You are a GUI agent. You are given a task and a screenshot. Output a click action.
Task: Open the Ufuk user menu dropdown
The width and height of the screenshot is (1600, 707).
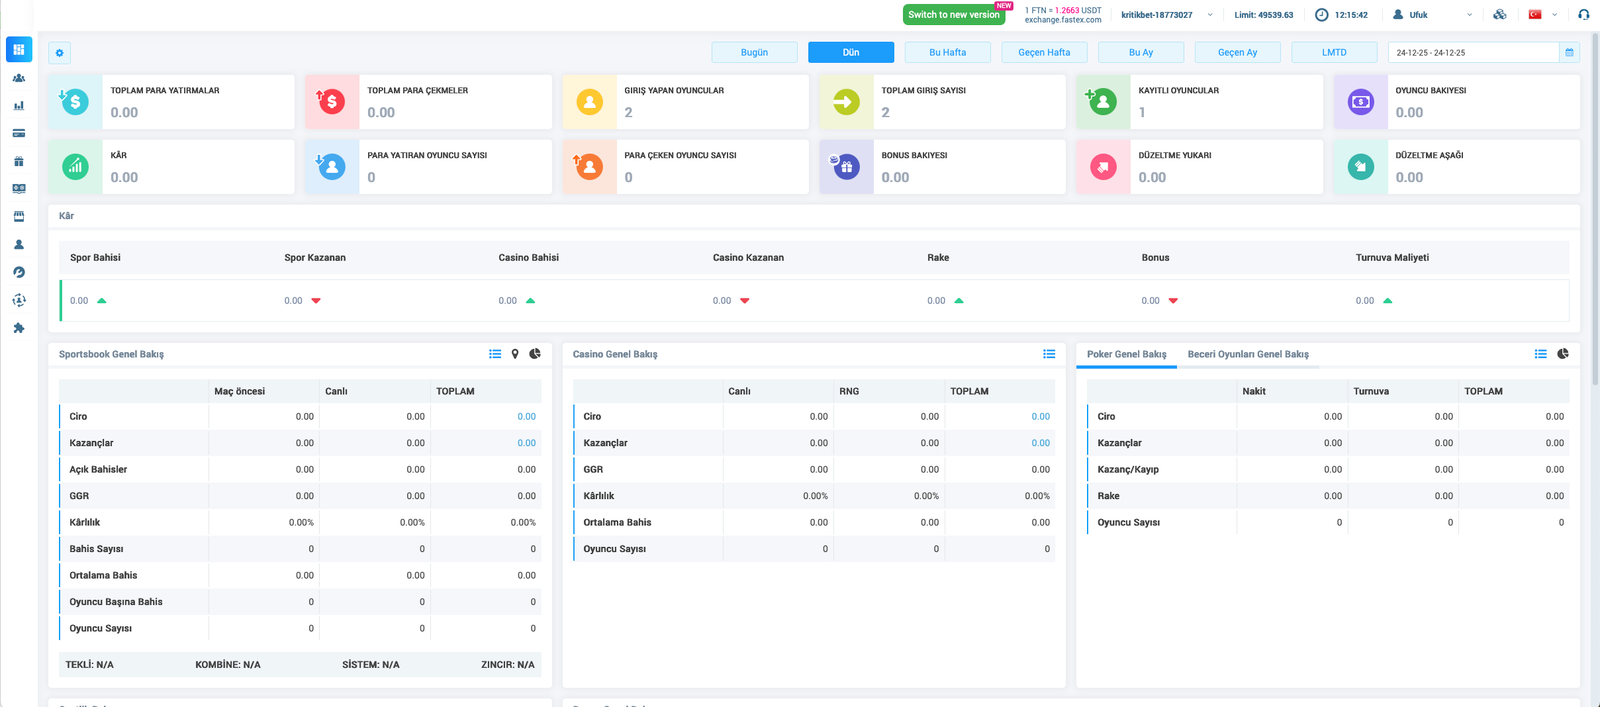coord(1468,15)
